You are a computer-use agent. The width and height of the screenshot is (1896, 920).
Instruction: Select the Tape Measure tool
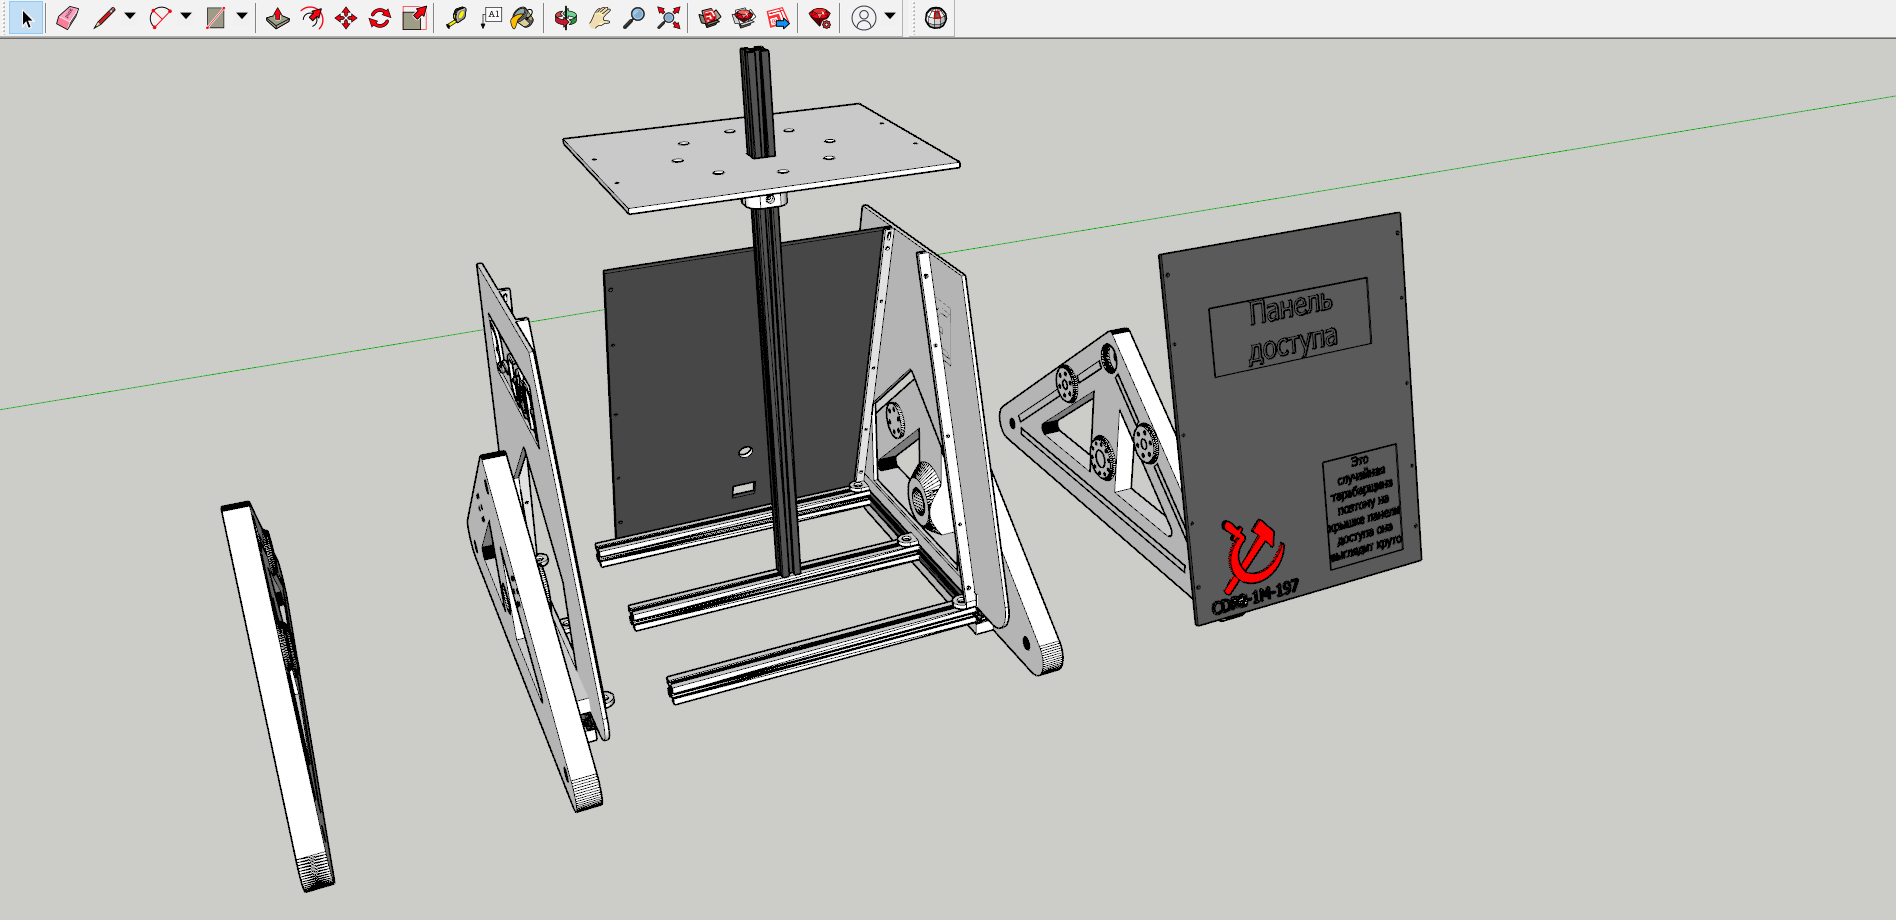coord(456,18)
